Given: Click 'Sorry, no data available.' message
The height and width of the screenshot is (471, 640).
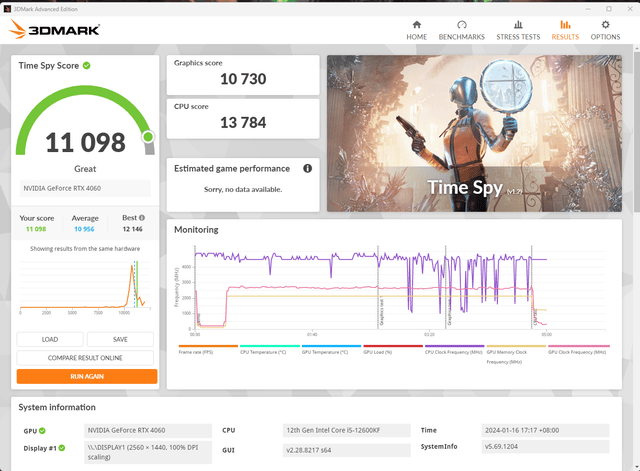Looking at the screenshot, I should coord(243,189).
